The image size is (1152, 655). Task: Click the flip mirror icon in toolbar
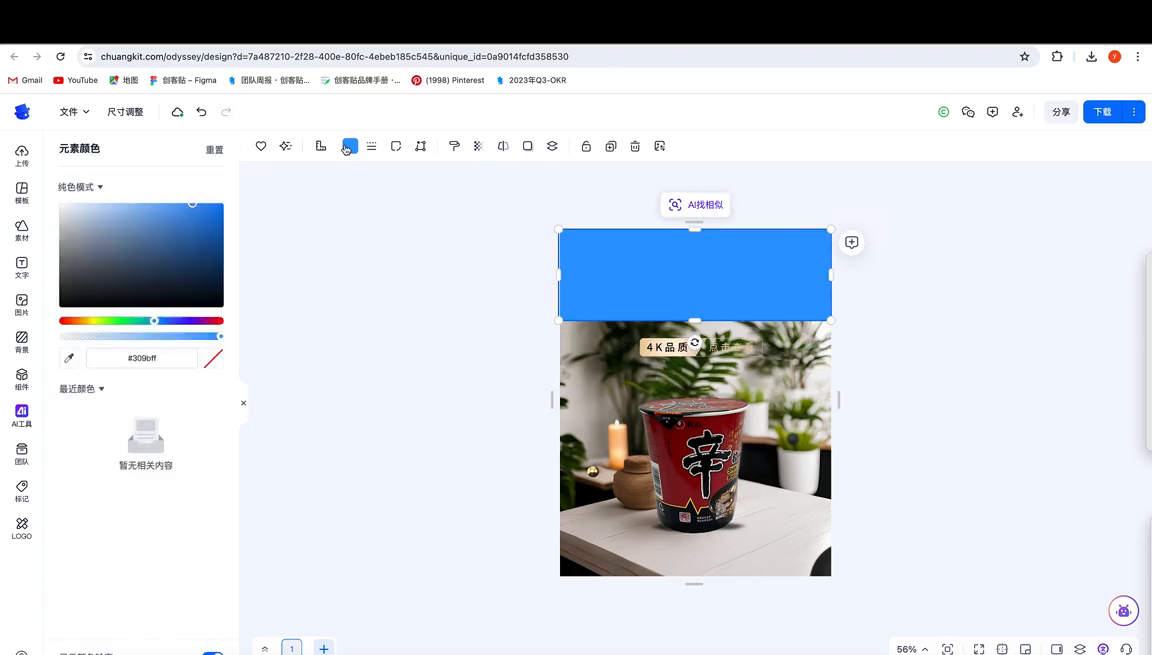point(503,146)
